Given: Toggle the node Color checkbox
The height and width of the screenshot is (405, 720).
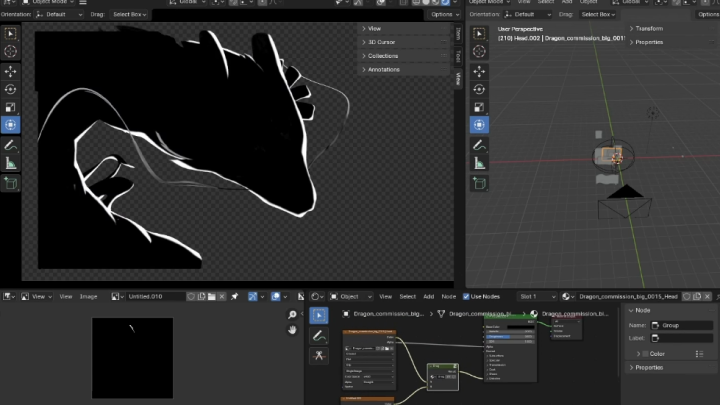Looking at the screenshot, I should [646, 354].
